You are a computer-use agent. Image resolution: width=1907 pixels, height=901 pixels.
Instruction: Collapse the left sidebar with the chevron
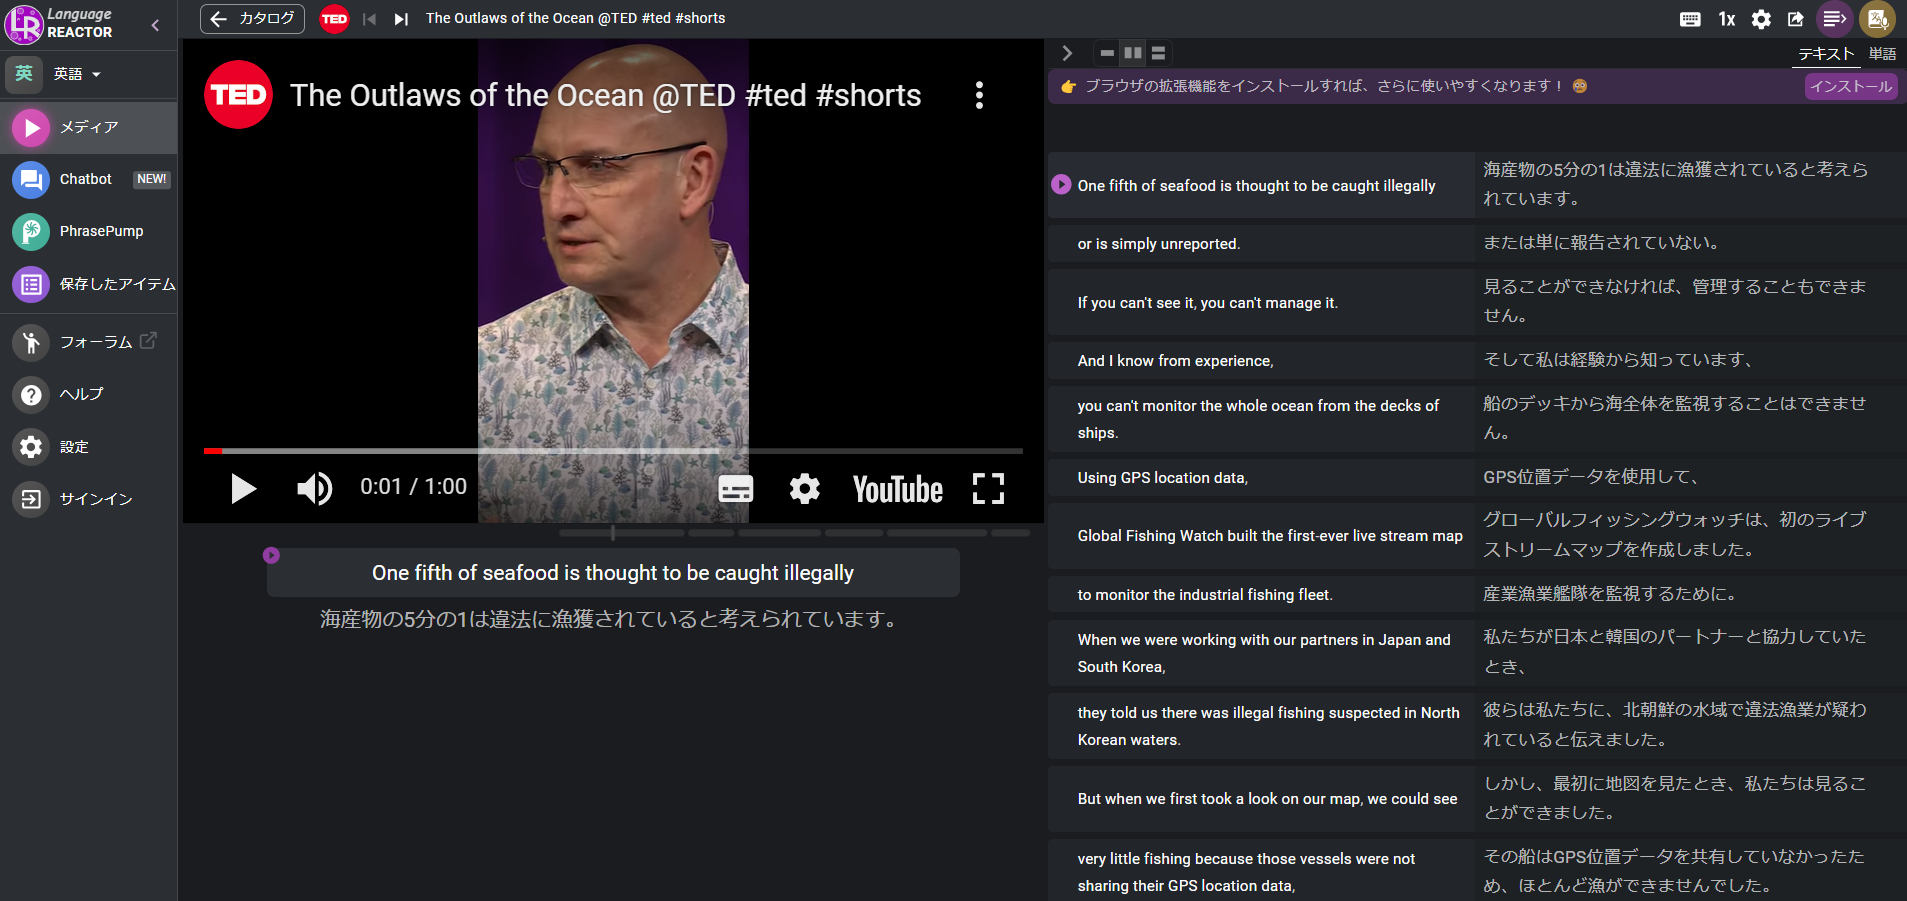(155, 25)
